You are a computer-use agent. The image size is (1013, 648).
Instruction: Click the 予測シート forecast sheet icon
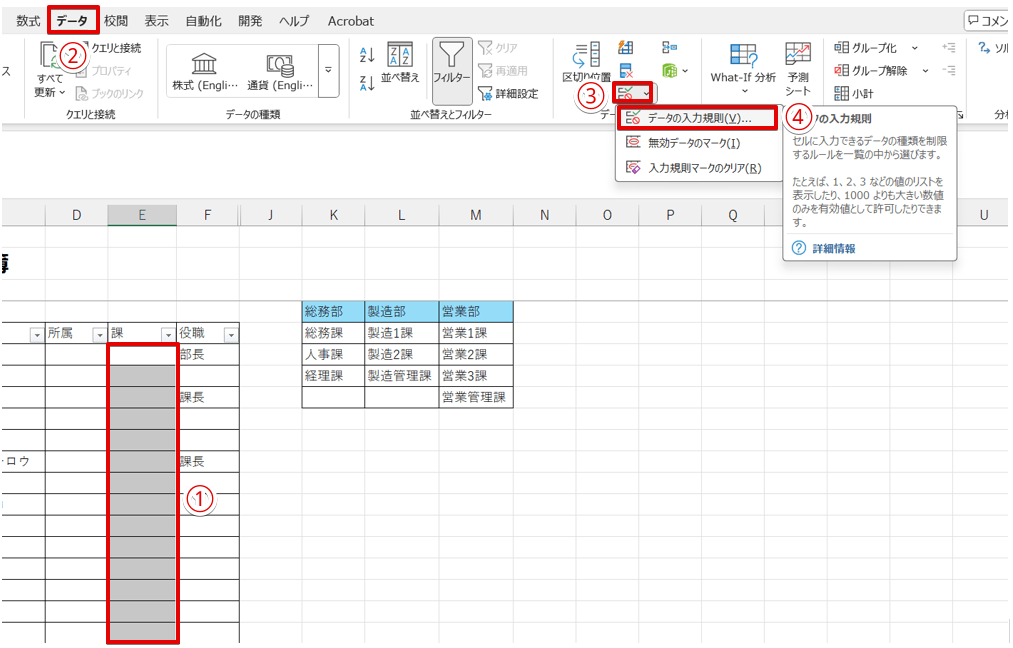(x=797, y=66)
